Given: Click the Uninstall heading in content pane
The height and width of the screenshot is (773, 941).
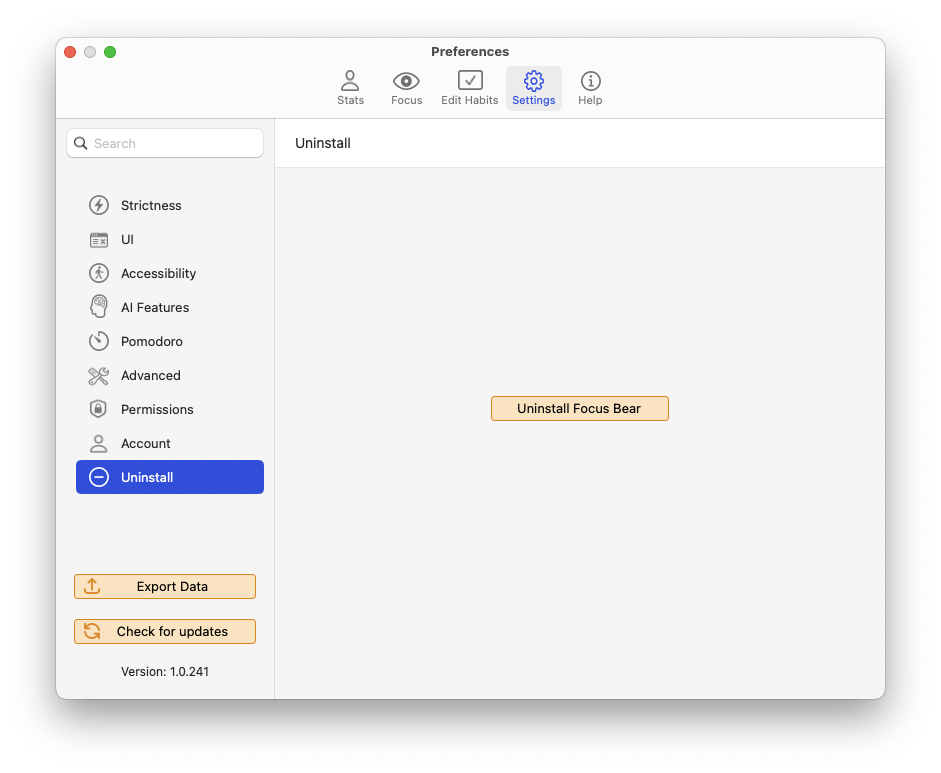Looking at the screenshot, I should [x=323, y=143].
